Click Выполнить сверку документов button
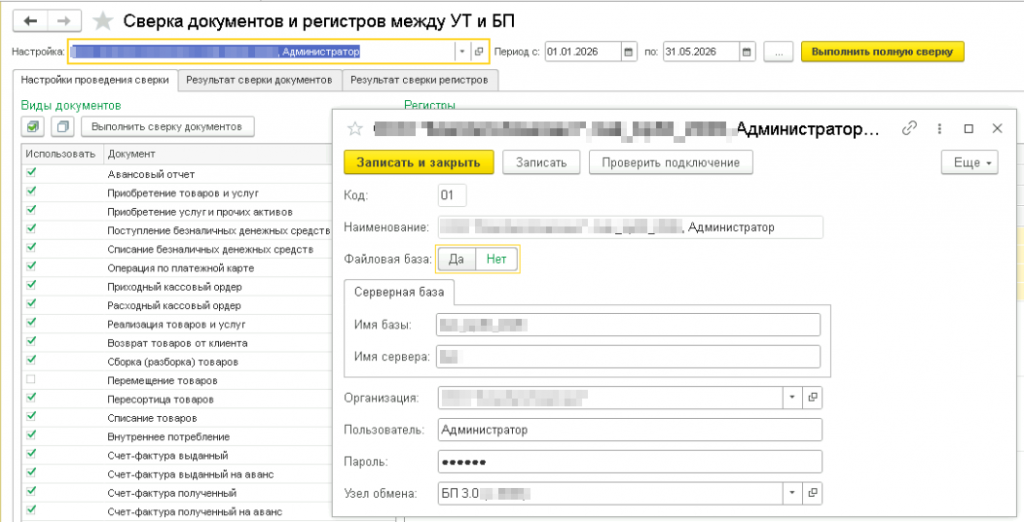The image size is (1024, 522). pos(167,127)
